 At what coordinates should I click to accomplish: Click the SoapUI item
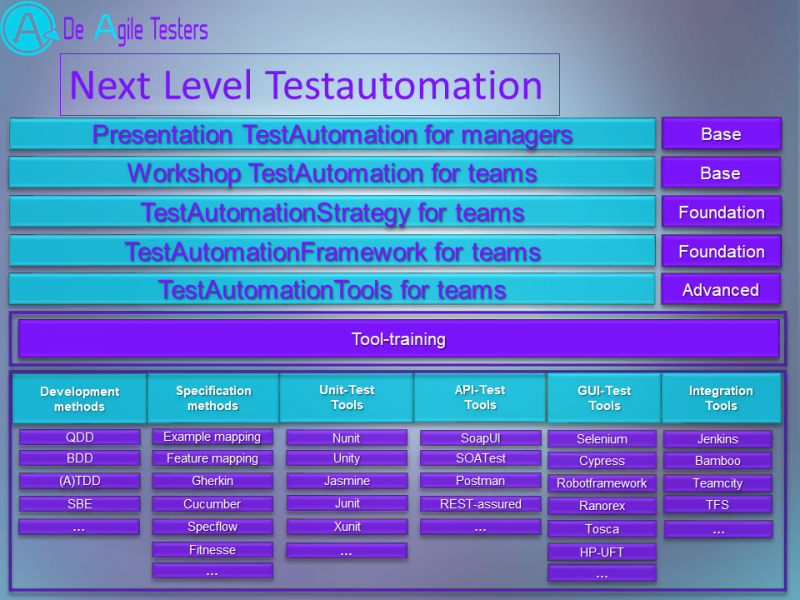(x=481, y=438)
